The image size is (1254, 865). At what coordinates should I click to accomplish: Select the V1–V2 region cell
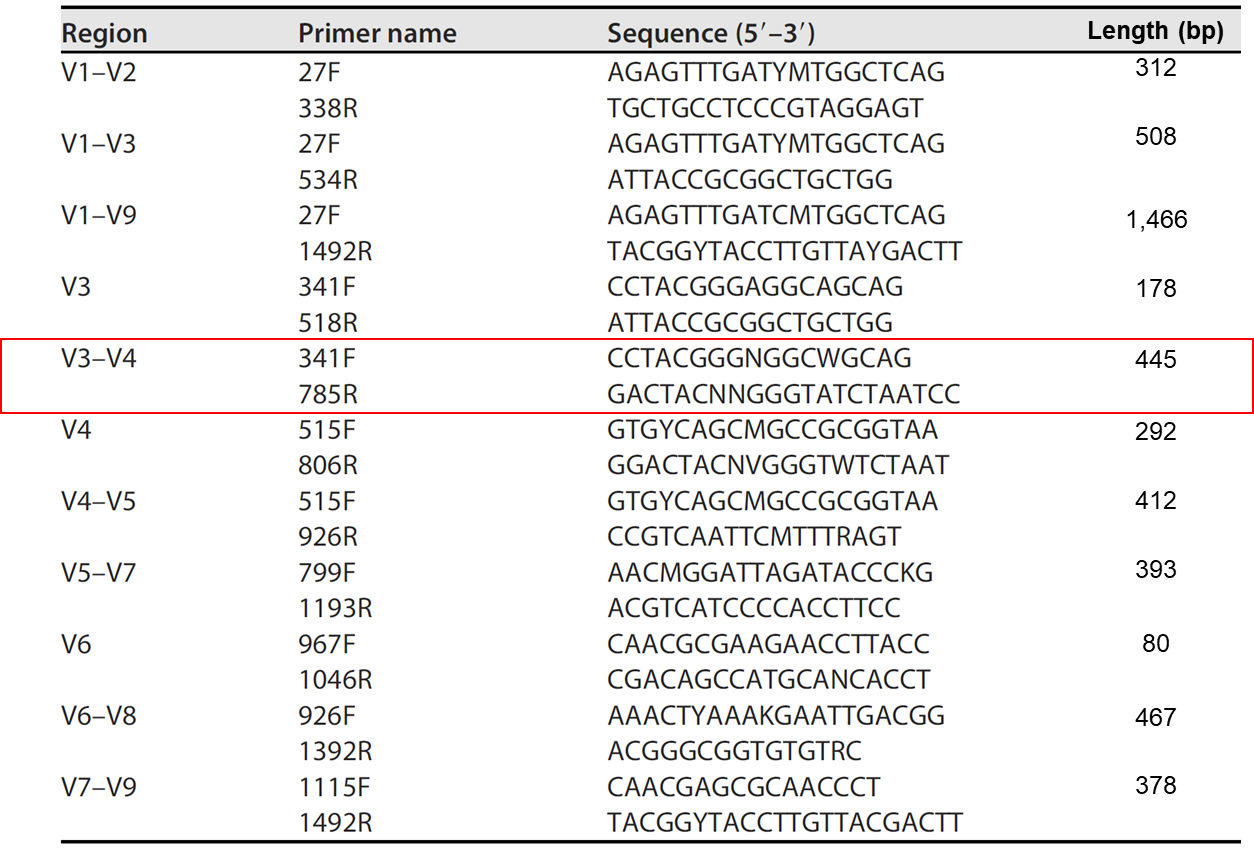click(99, 72)
